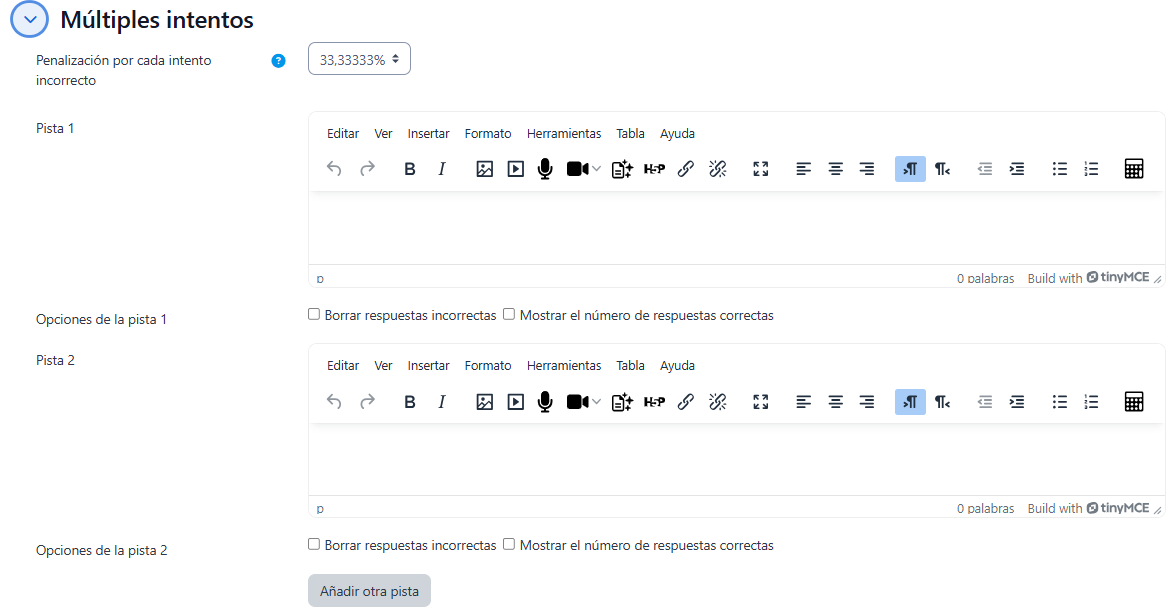Apply numbered list in Pista 2 editor
This screenshot has width=1176, height=613.
1092,401
